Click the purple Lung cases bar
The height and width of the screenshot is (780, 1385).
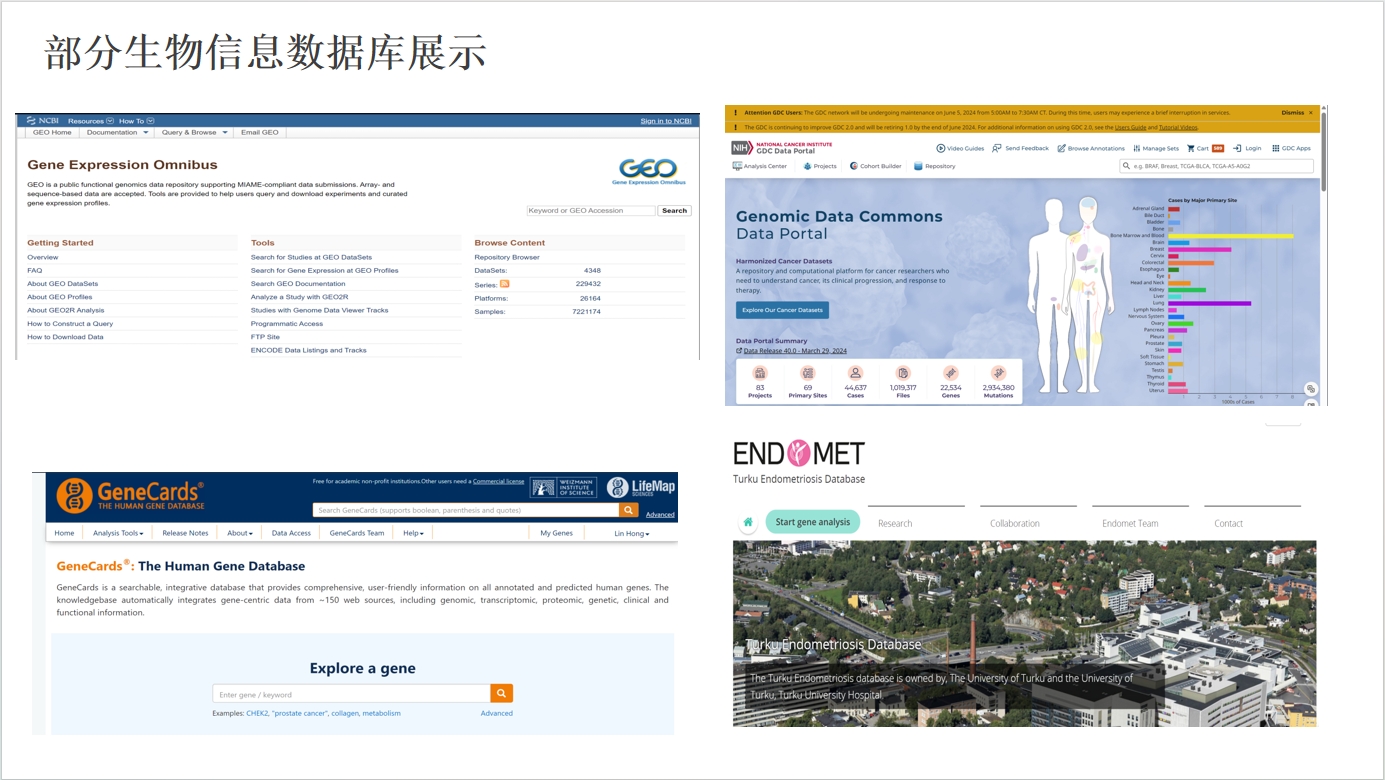[1210, 303]
